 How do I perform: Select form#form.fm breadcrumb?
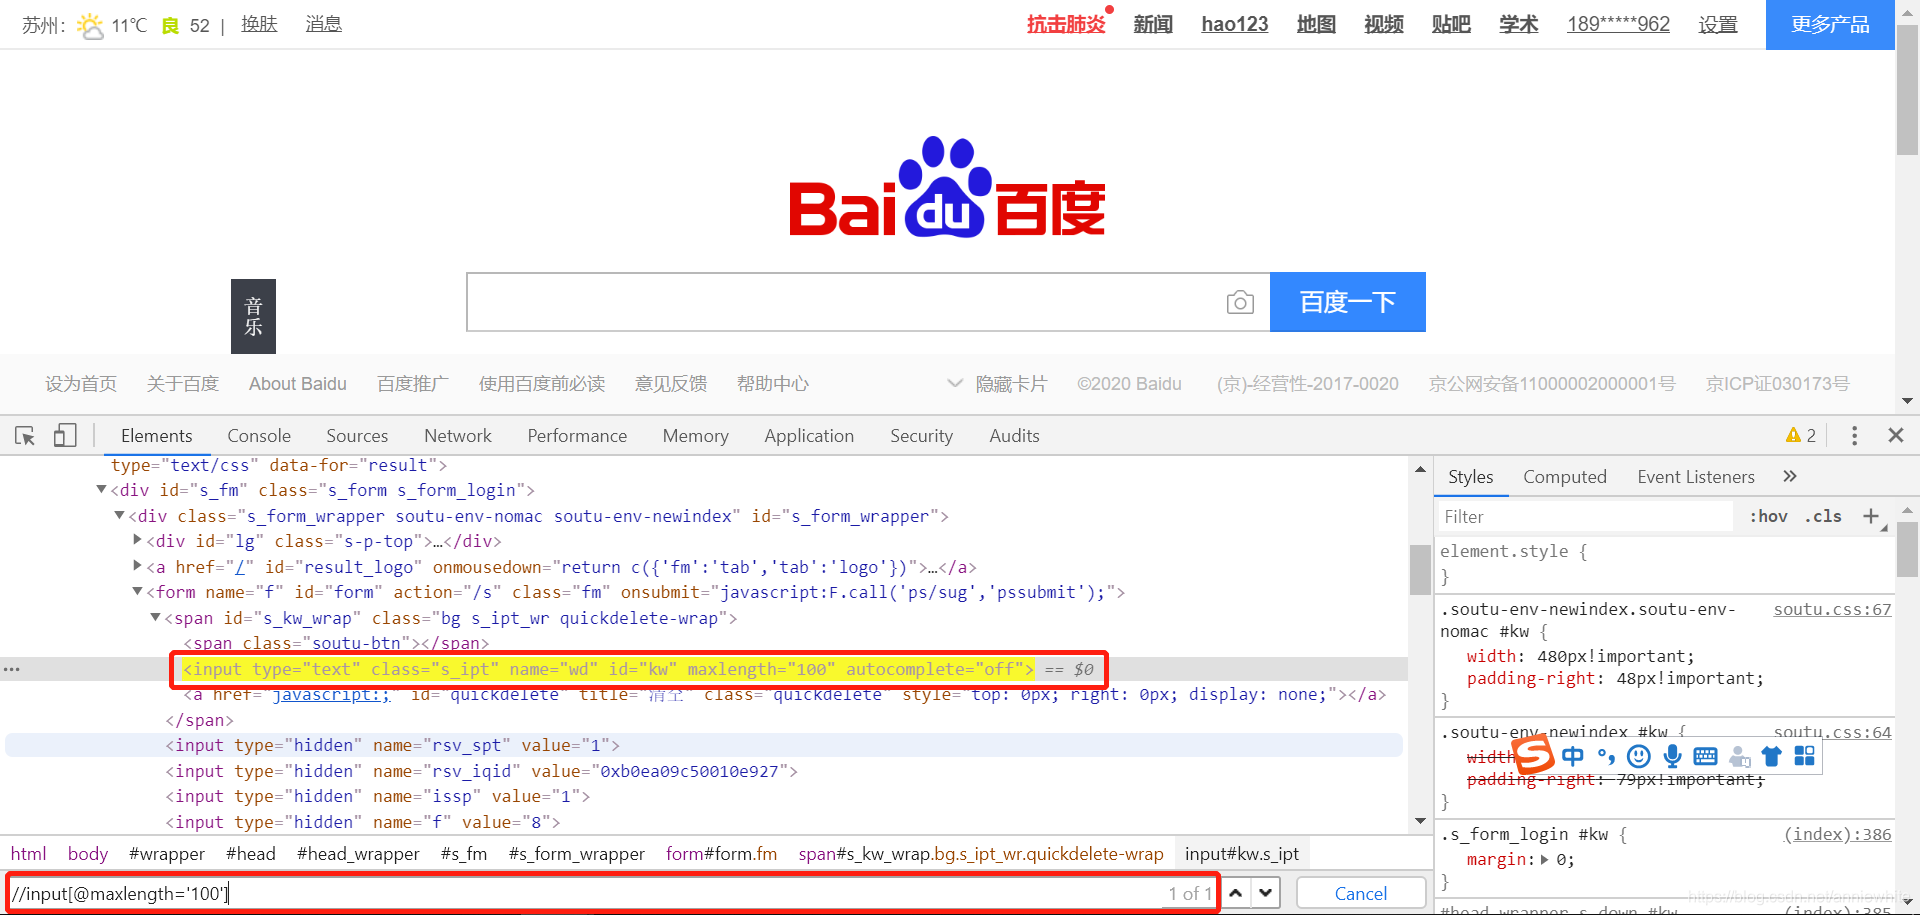click(721, 854)
